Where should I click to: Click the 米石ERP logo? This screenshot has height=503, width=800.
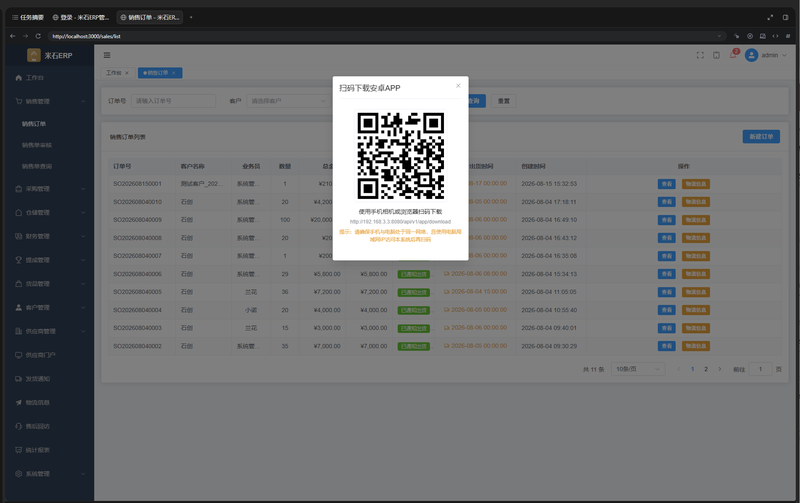pos(49,55)
